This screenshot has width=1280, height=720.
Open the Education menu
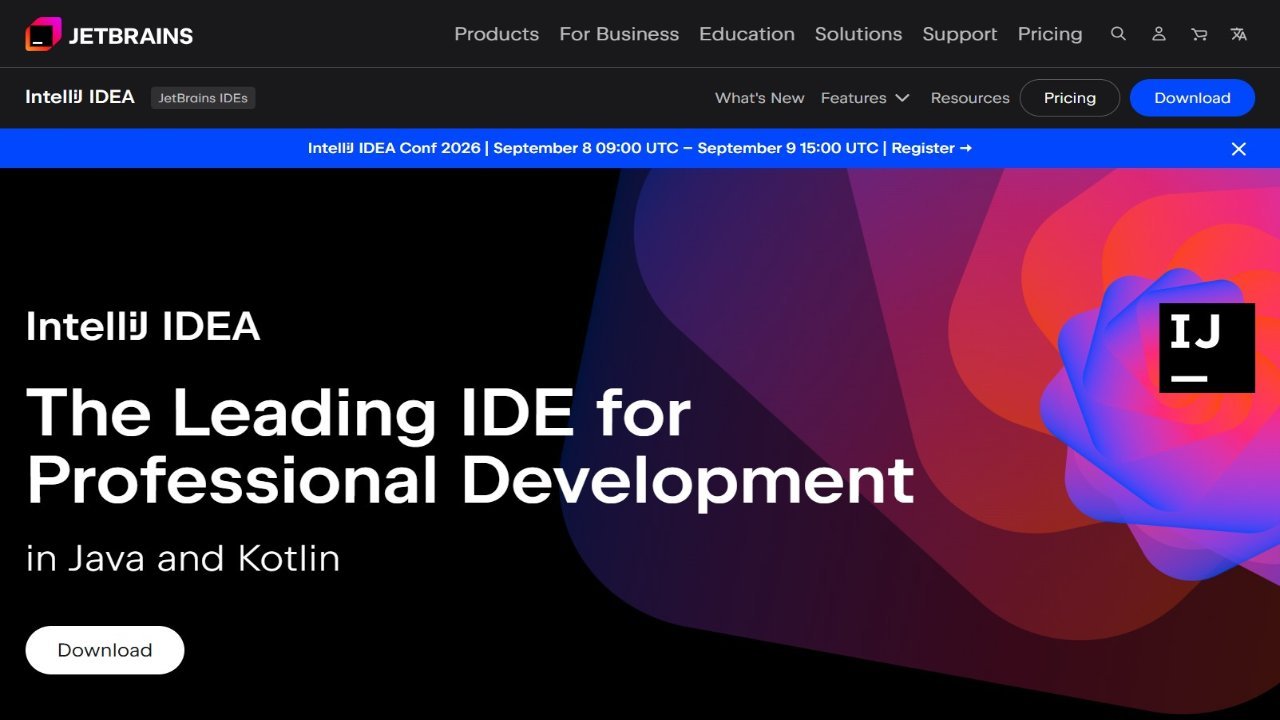pos(747,34)
